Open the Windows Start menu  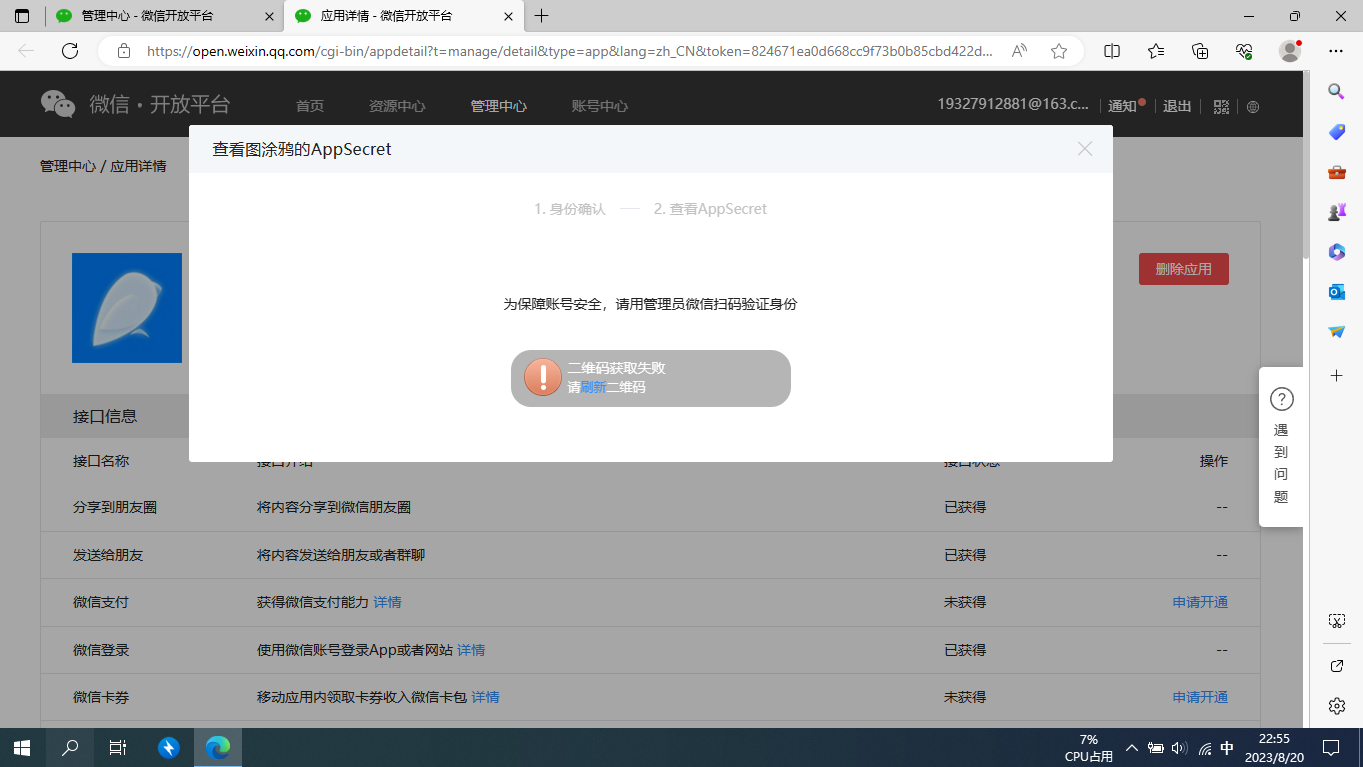tap(22, 747)
